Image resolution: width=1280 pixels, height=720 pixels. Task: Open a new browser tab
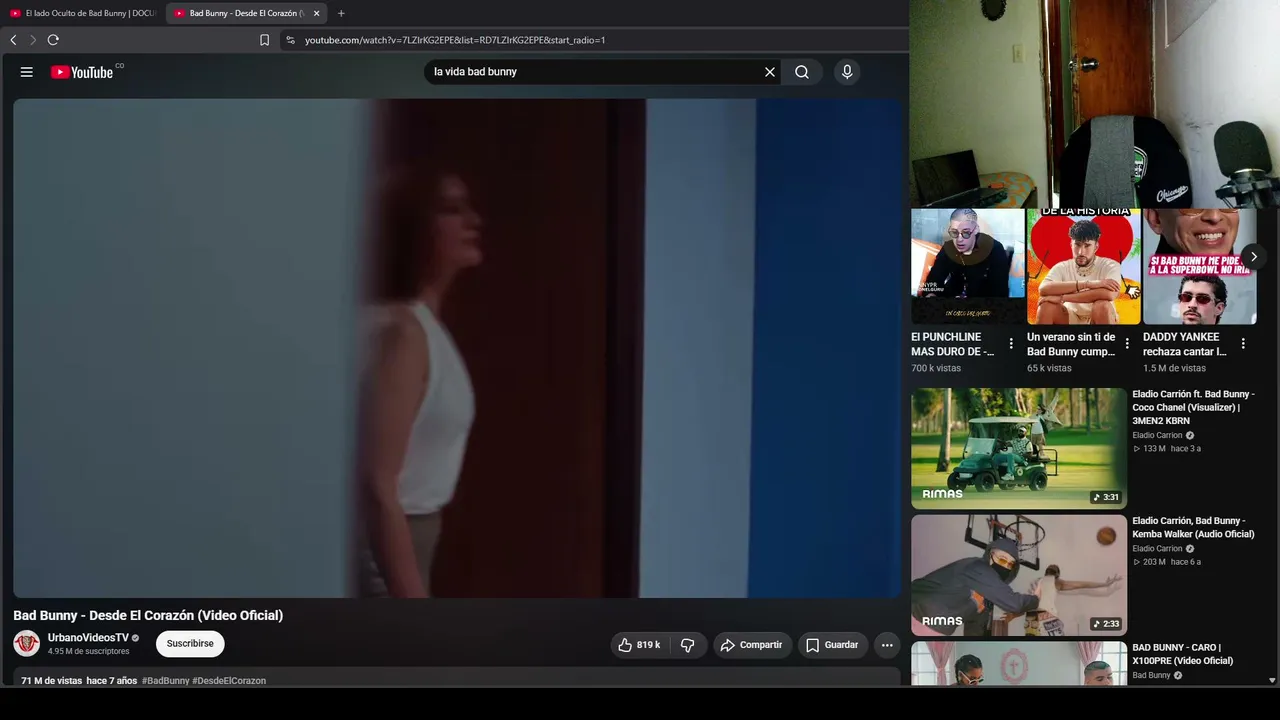[341, 13]
